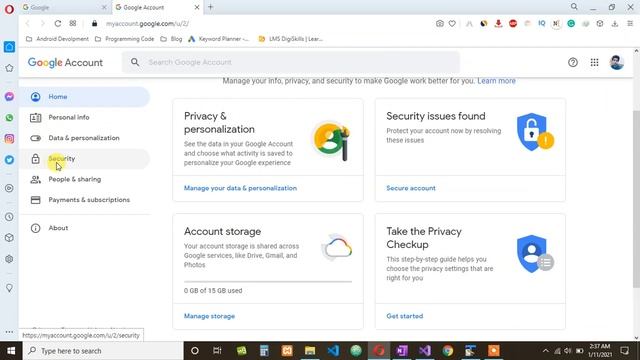Reload the current page
Image resolution: width=640 pixels, height=360 pixels.
pos(58,24)
